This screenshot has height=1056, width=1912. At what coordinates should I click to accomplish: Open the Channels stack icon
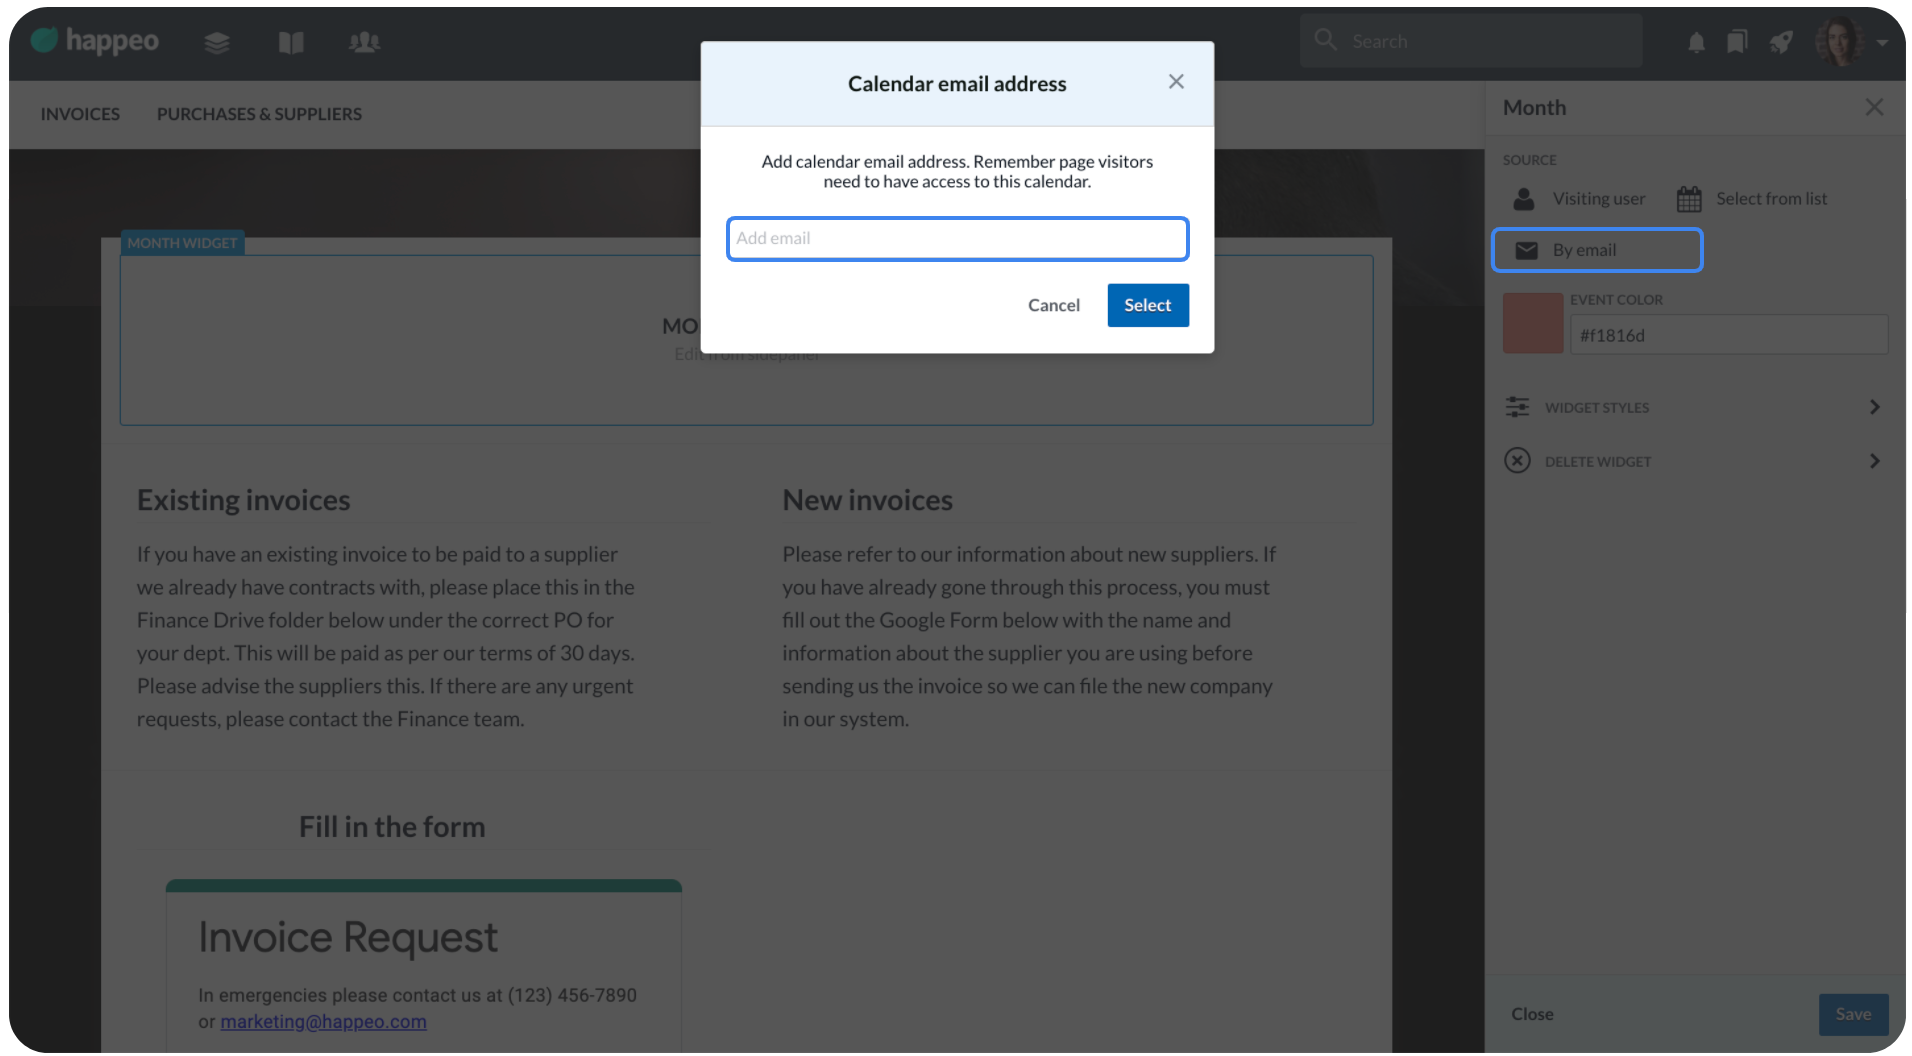click(x=217, y=42)
